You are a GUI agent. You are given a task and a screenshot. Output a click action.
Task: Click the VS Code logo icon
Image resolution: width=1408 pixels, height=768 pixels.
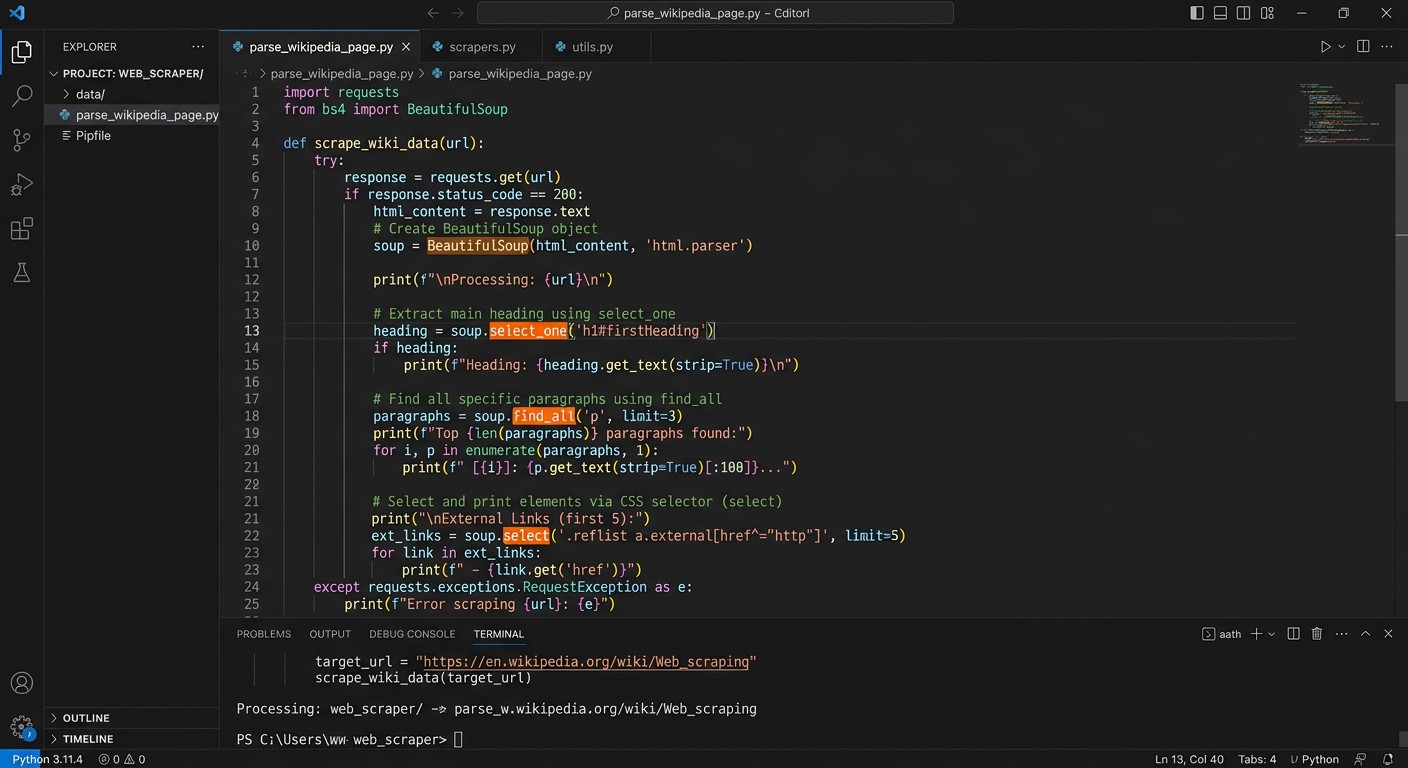tap(17, 13)
